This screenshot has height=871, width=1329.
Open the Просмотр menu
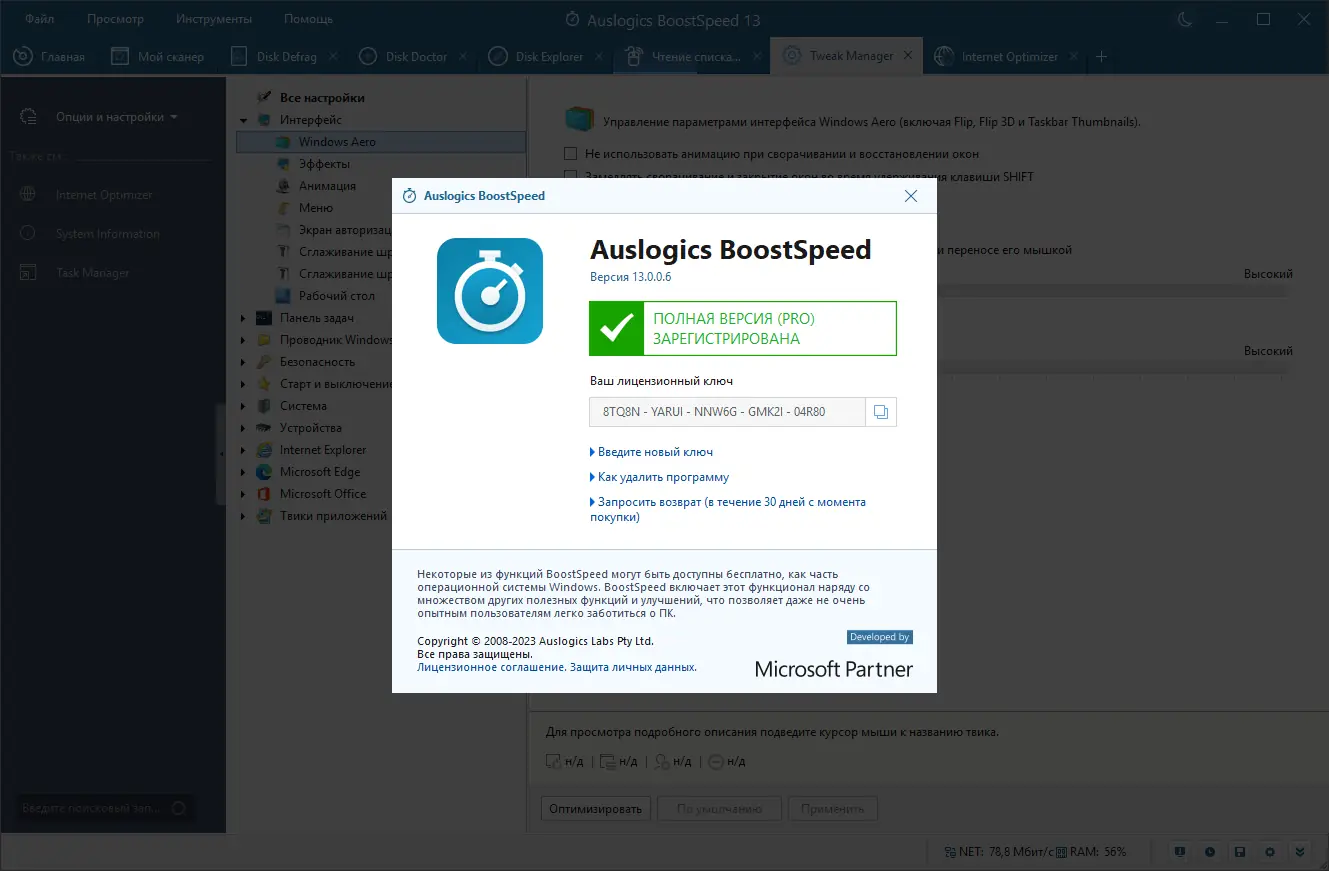115,19
